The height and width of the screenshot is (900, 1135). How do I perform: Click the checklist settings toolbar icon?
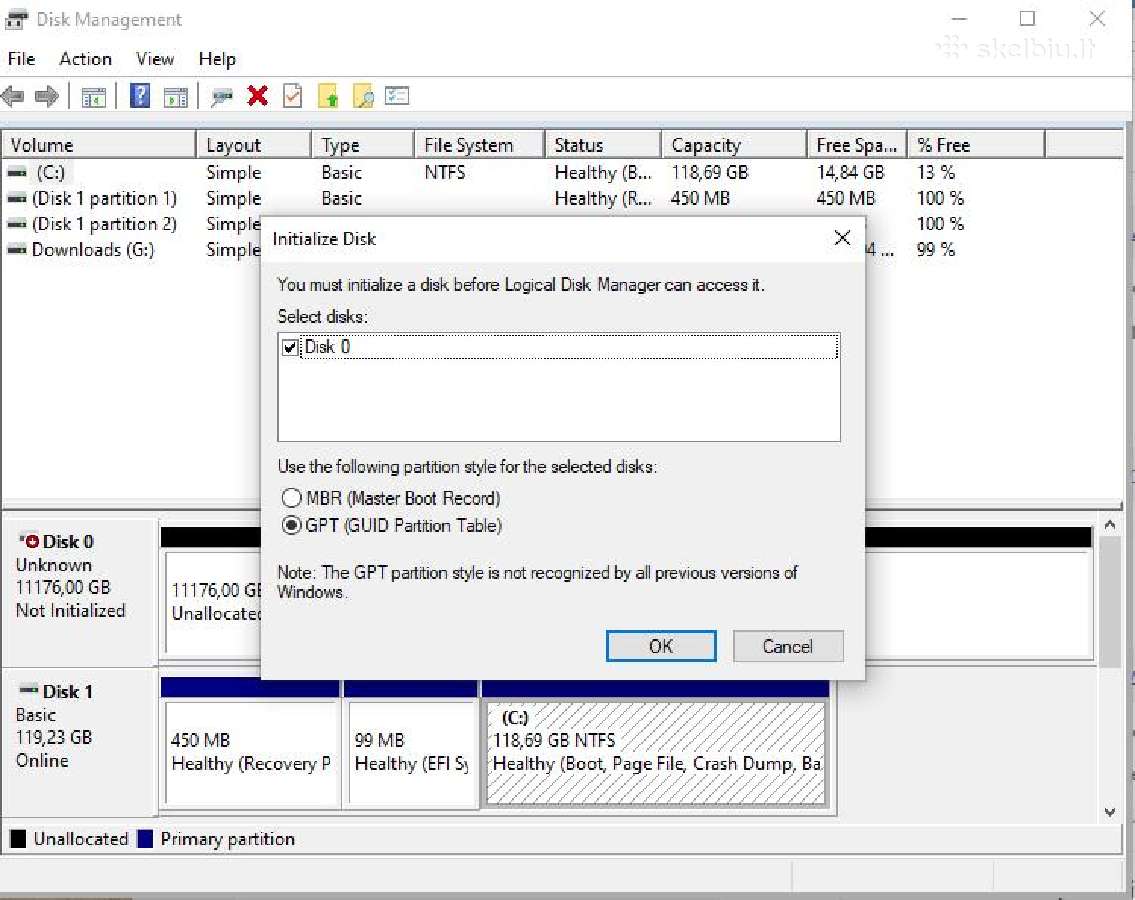(397, 96)
